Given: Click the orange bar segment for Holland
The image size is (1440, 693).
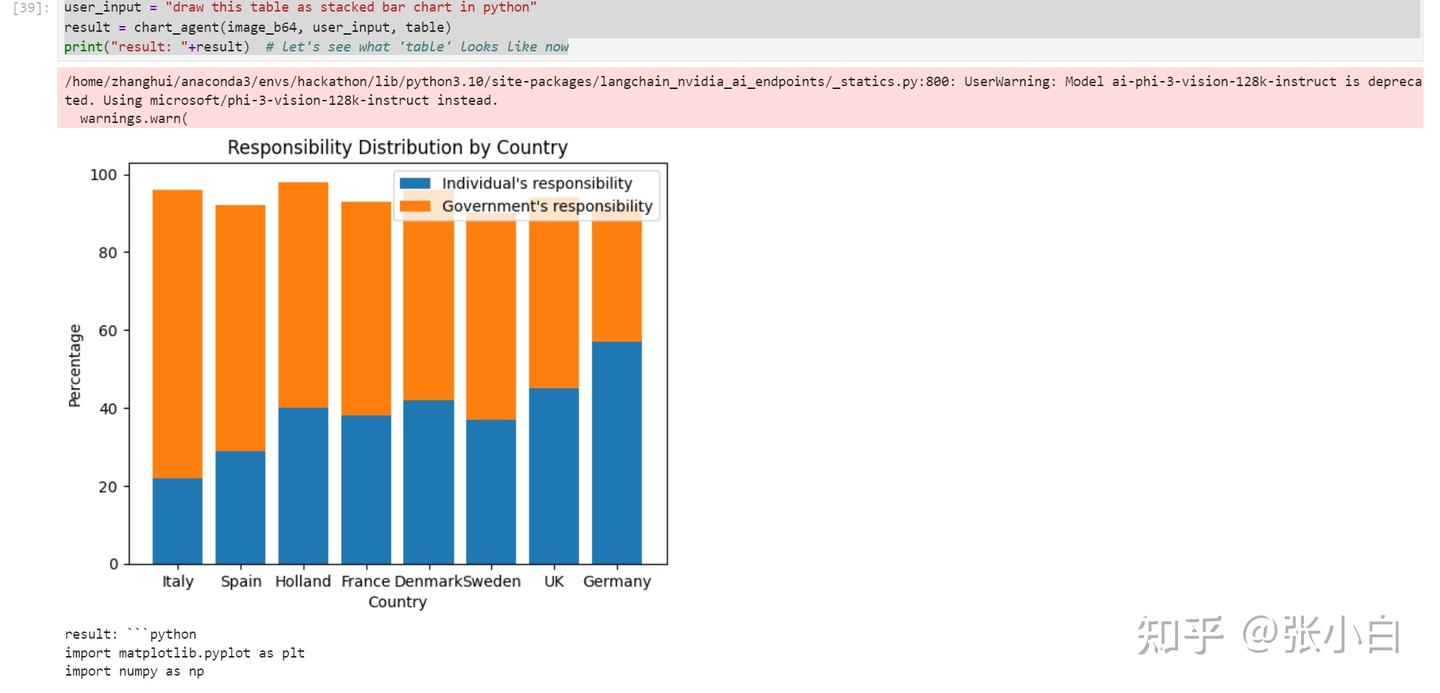Looking at the screenshot, I should click(303, 295).
